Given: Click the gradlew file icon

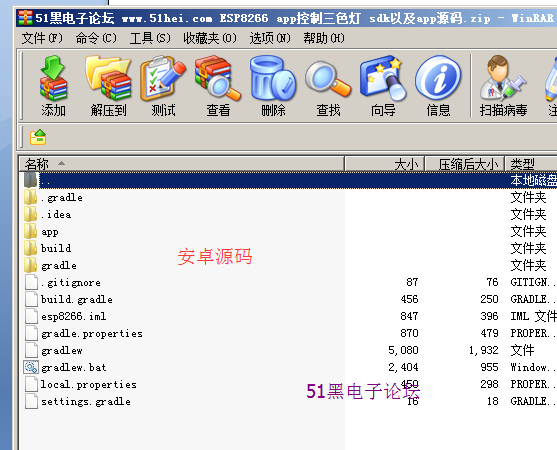Looking at the screenshot, I should pyautogui.click(x=31, y=350).
